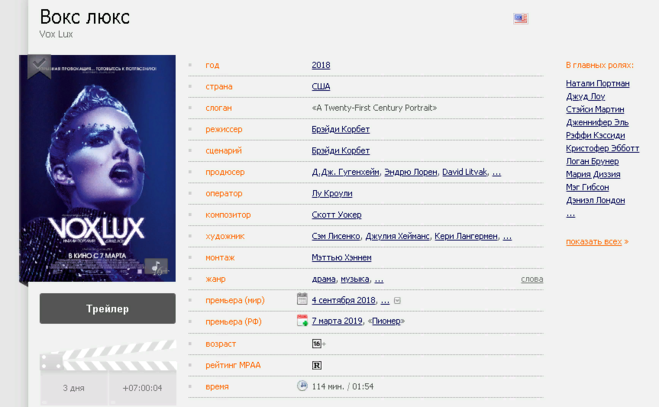Select the слоган text A Twenty-First Century Portrait
Viewport: 659px width, 407px height.
pyautogui.click(x=374, y=108)
